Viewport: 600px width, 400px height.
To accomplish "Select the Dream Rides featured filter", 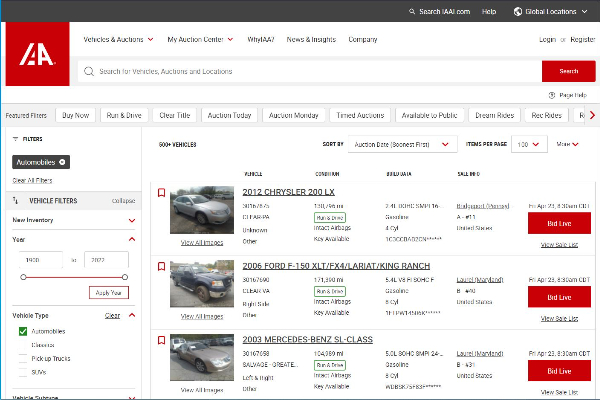I will click(x=494, y=115).
